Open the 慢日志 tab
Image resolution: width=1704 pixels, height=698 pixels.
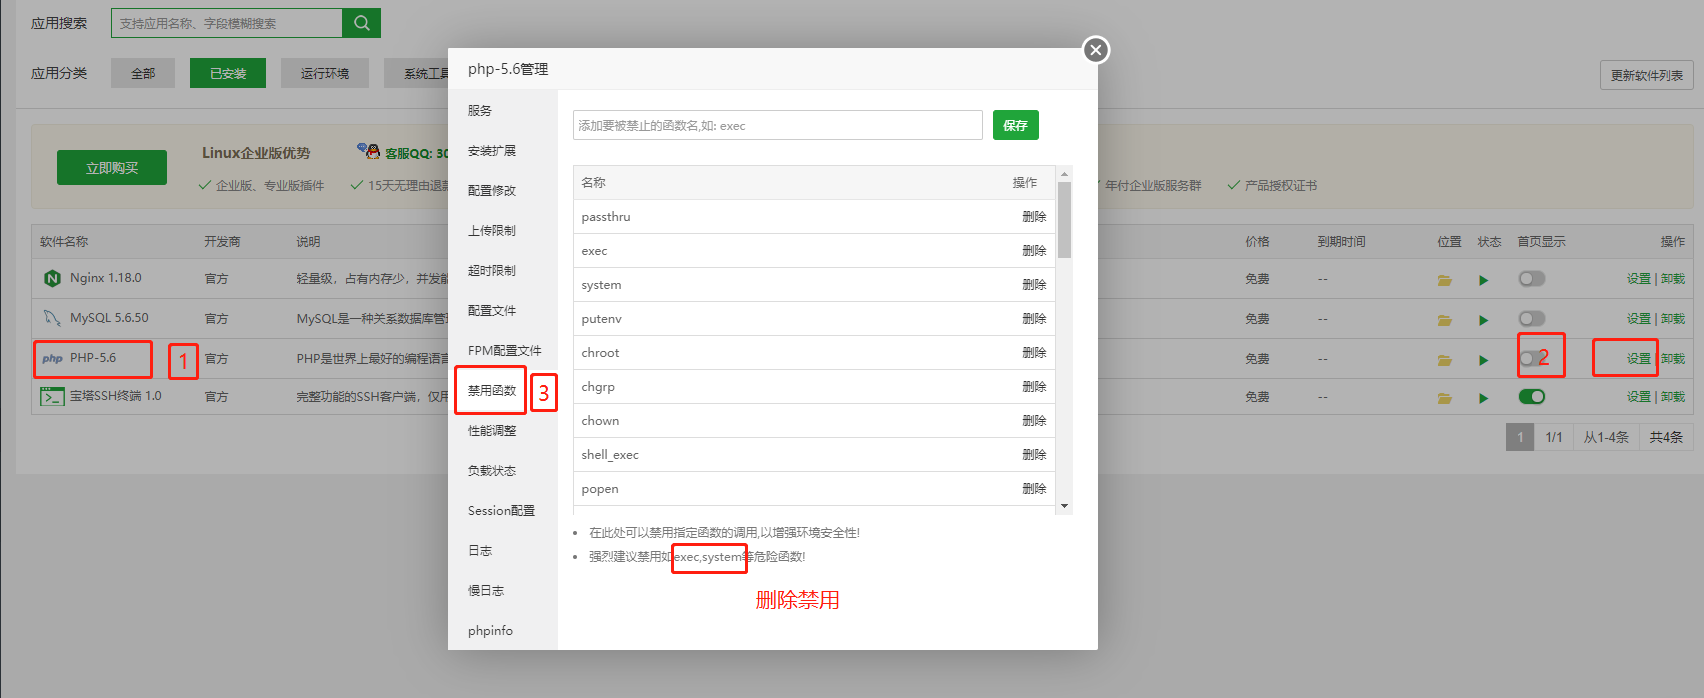click(x=486, y=591)
